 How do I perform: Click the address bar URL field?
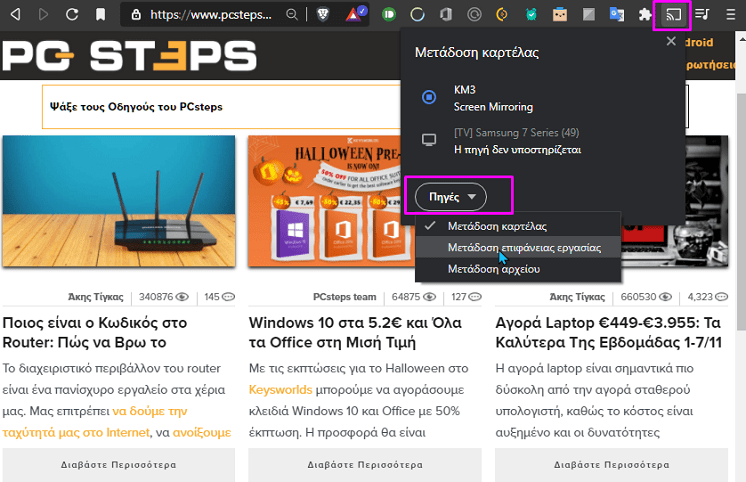(x=211, y=15)
